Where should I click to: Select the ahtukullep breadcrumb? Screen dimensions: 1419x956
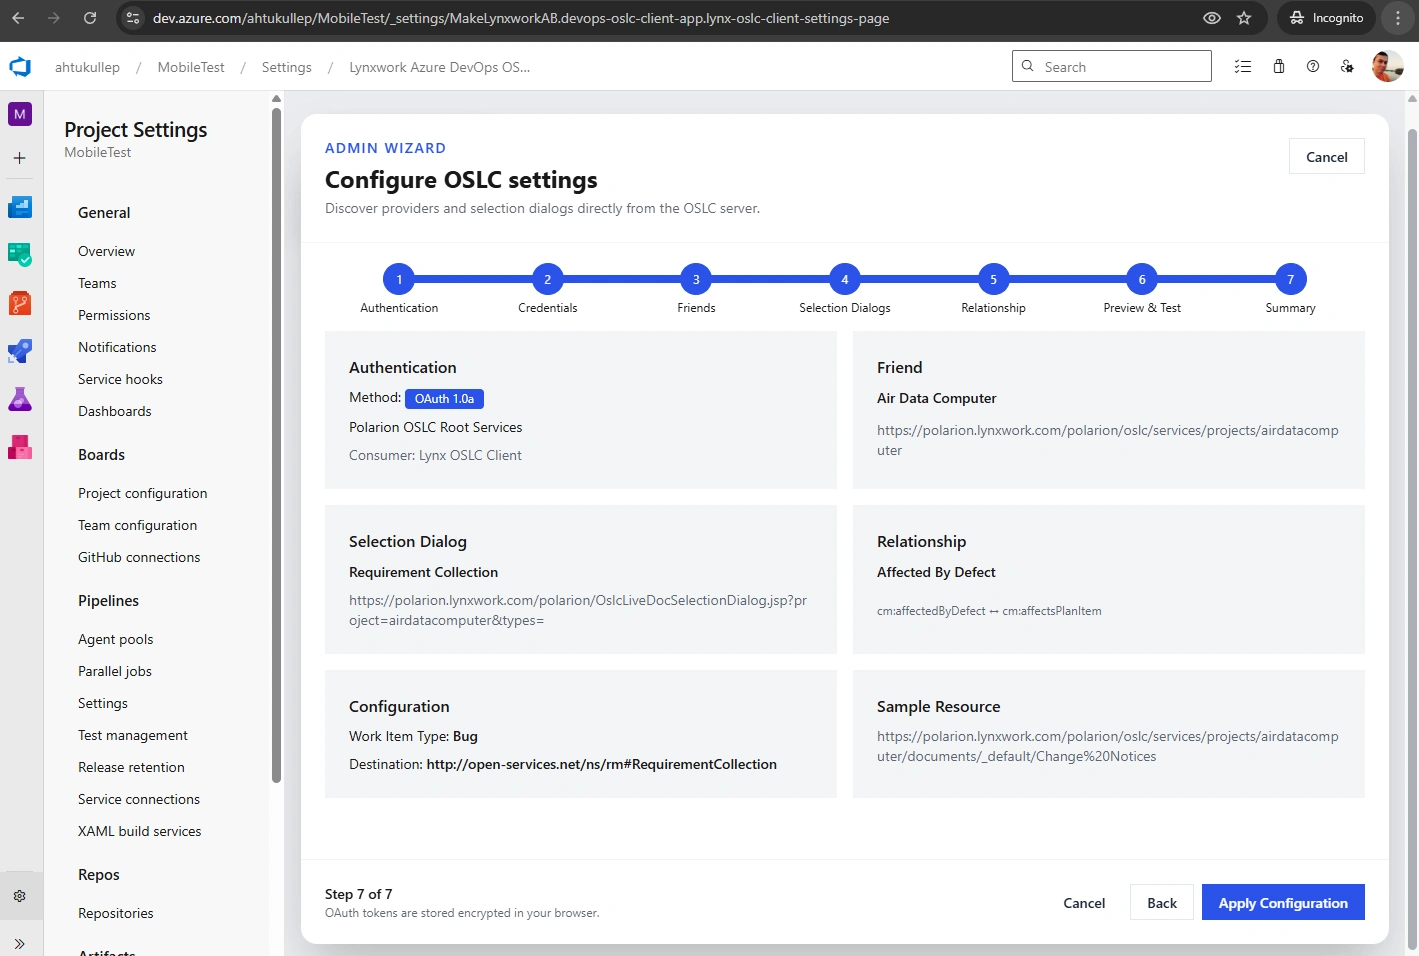click(x=87, y=67)
